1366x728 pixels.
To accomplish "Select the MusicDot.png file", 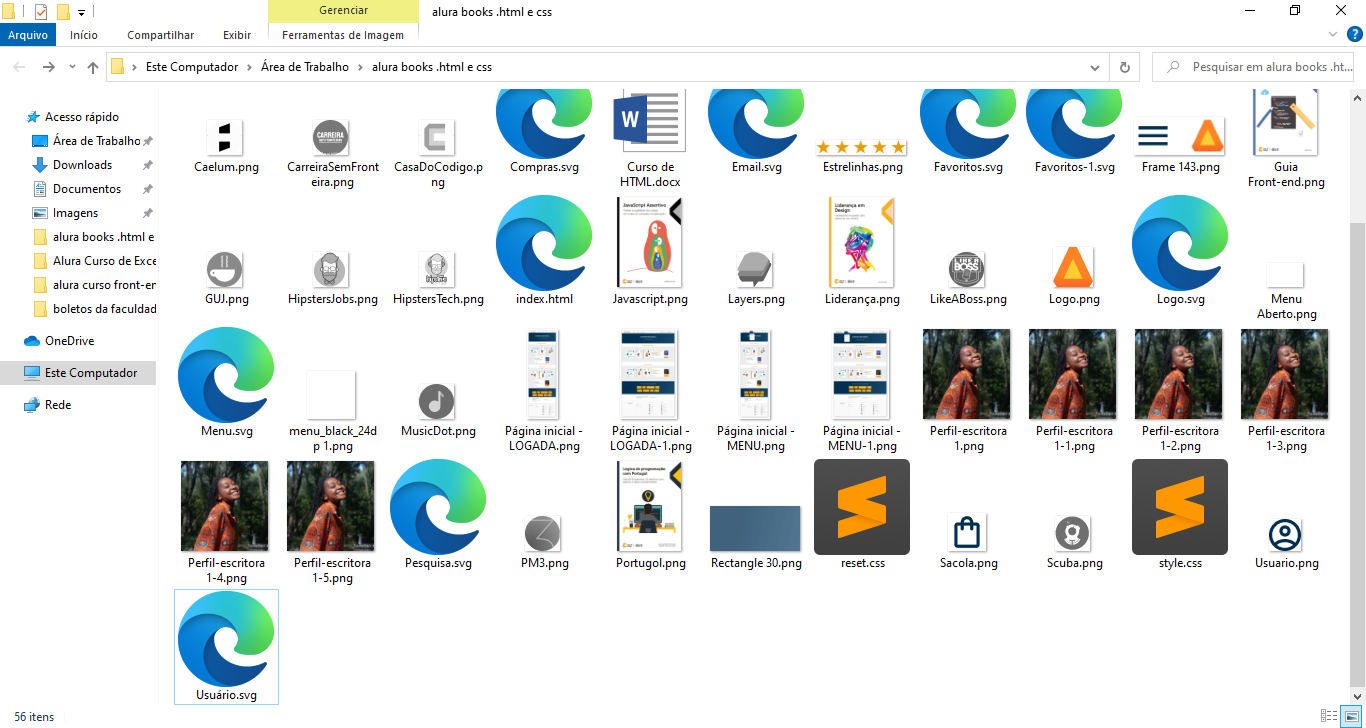I will 437,401.
